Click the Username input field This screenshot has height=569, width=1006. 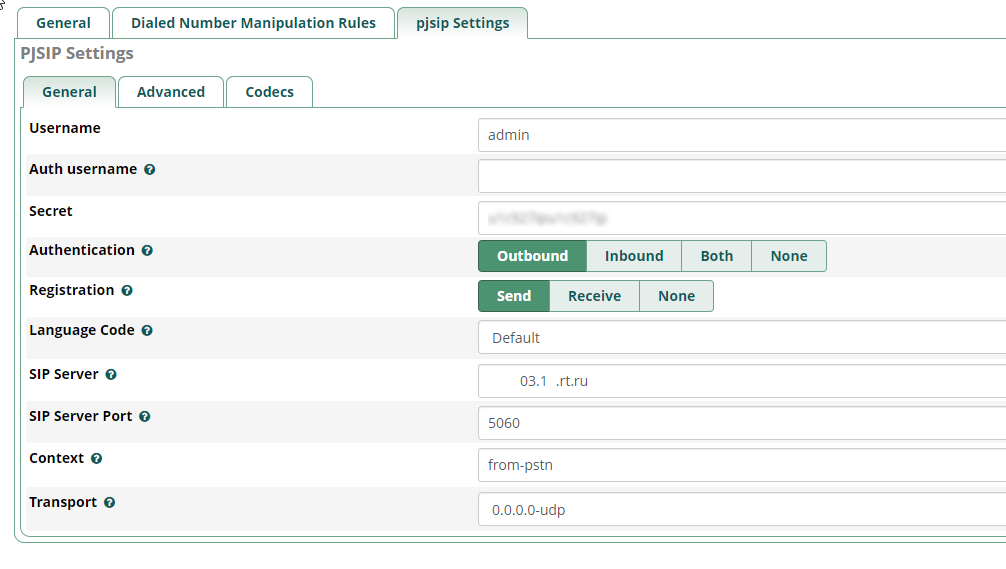pyautogui.click(x=740, y=134)
